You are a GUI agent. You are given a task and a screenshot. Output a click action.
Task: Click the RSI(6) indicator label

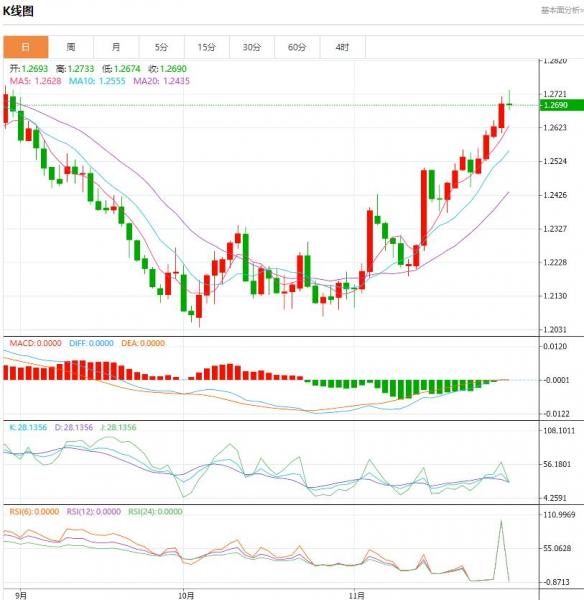coord(34,512)
